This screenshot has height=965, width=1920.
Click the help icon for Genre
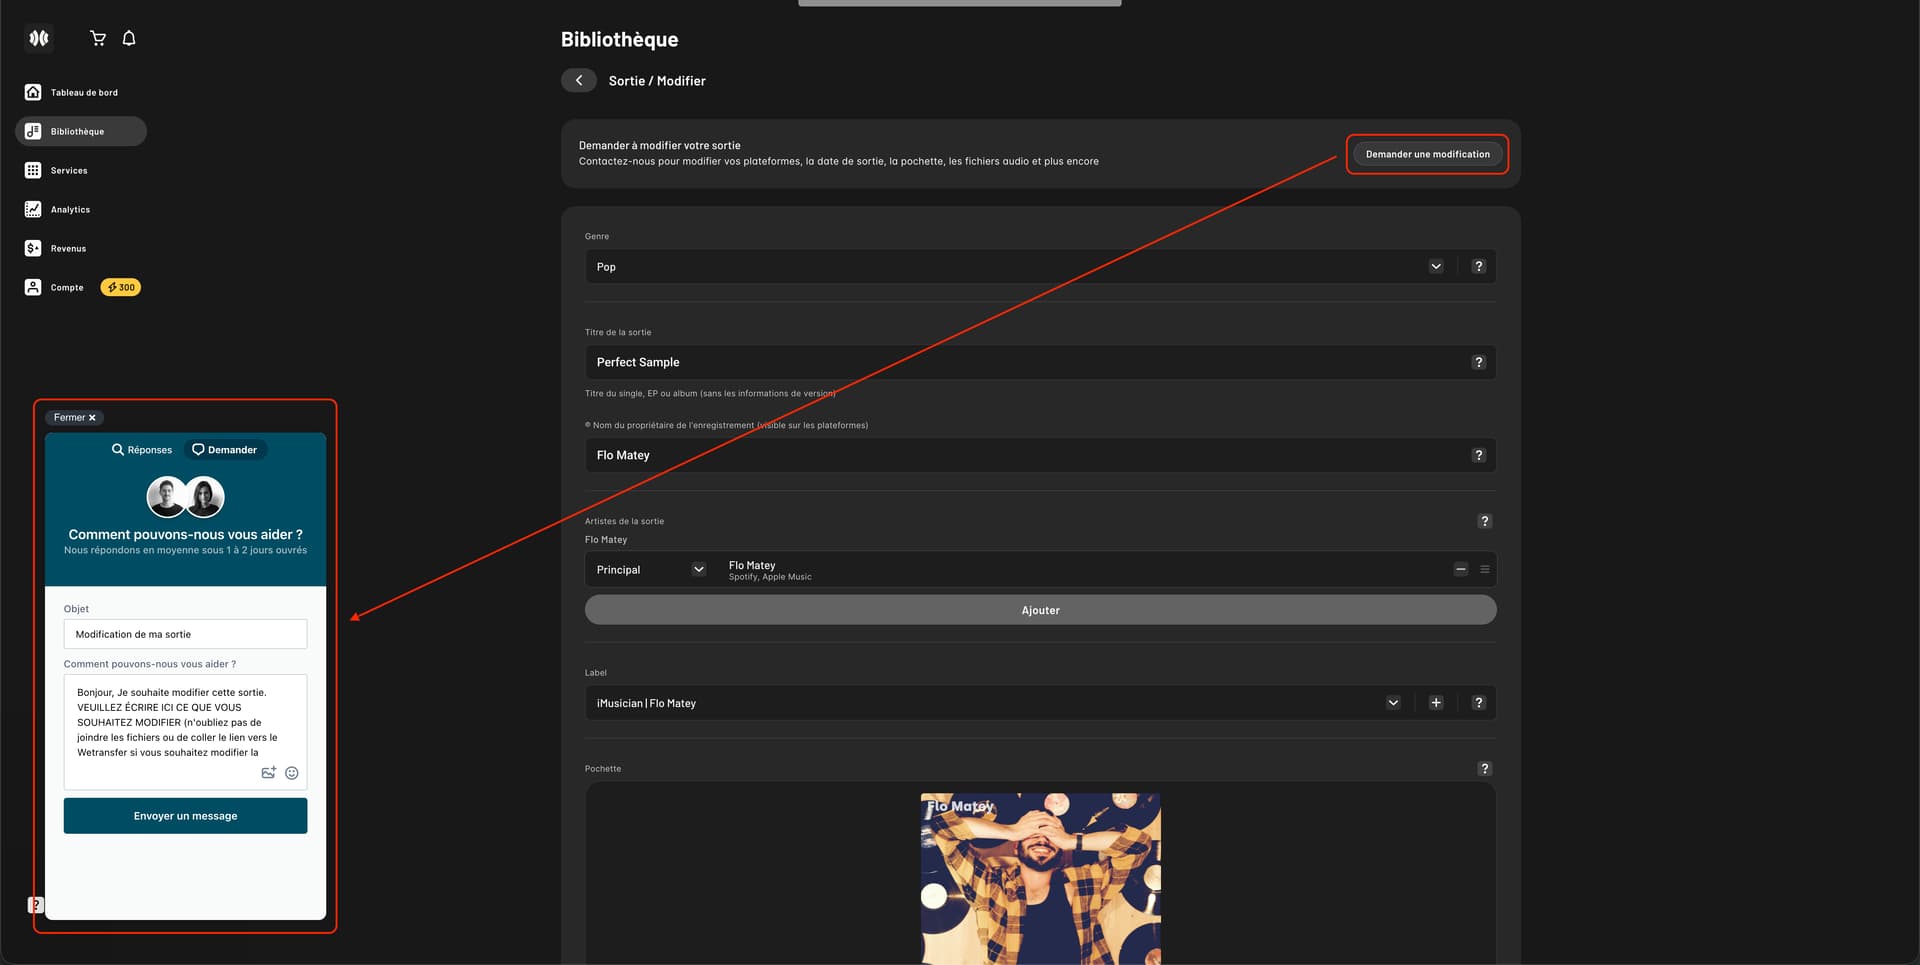[1478, 267]
